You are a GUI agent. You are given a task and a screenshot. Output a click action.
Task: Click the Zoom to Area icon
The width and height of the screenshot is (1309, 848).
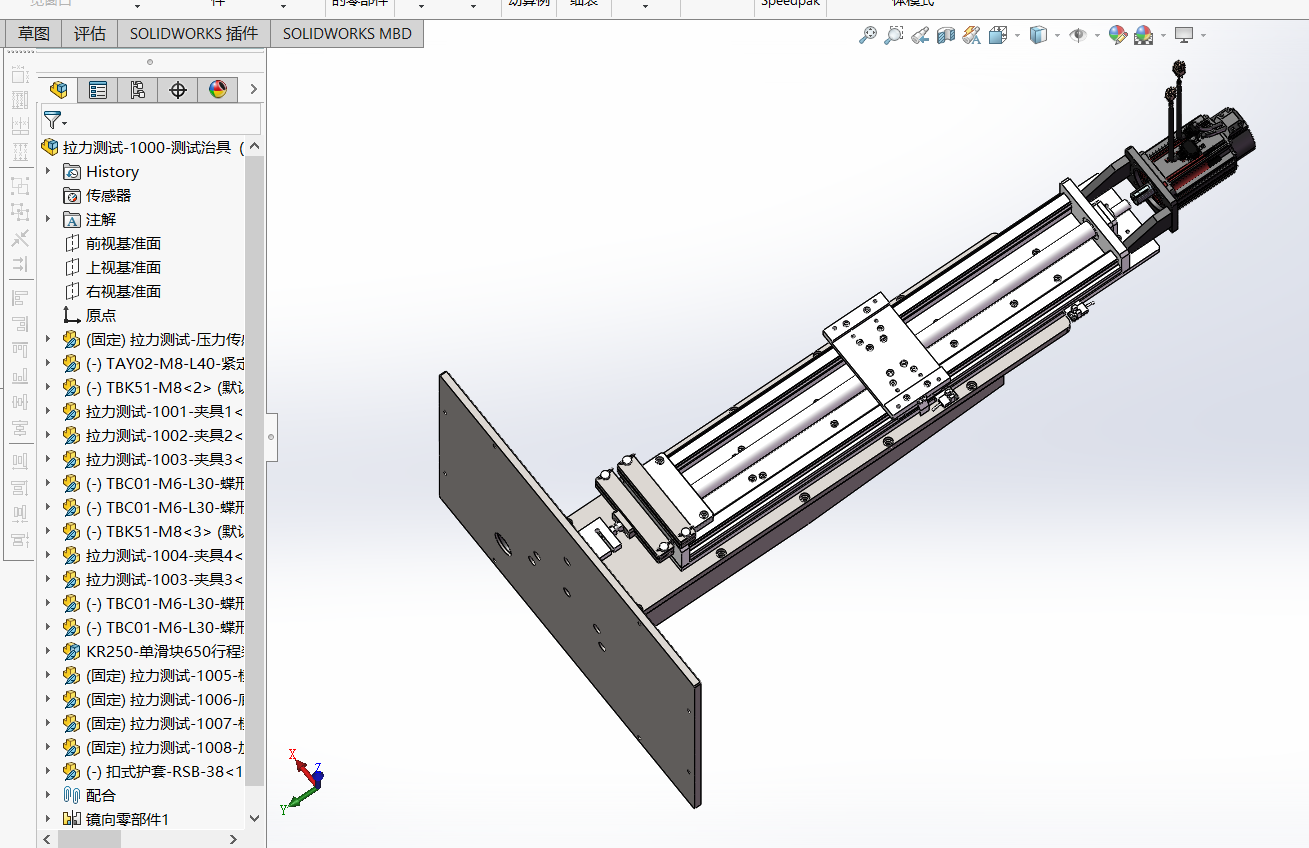(893, 35)
